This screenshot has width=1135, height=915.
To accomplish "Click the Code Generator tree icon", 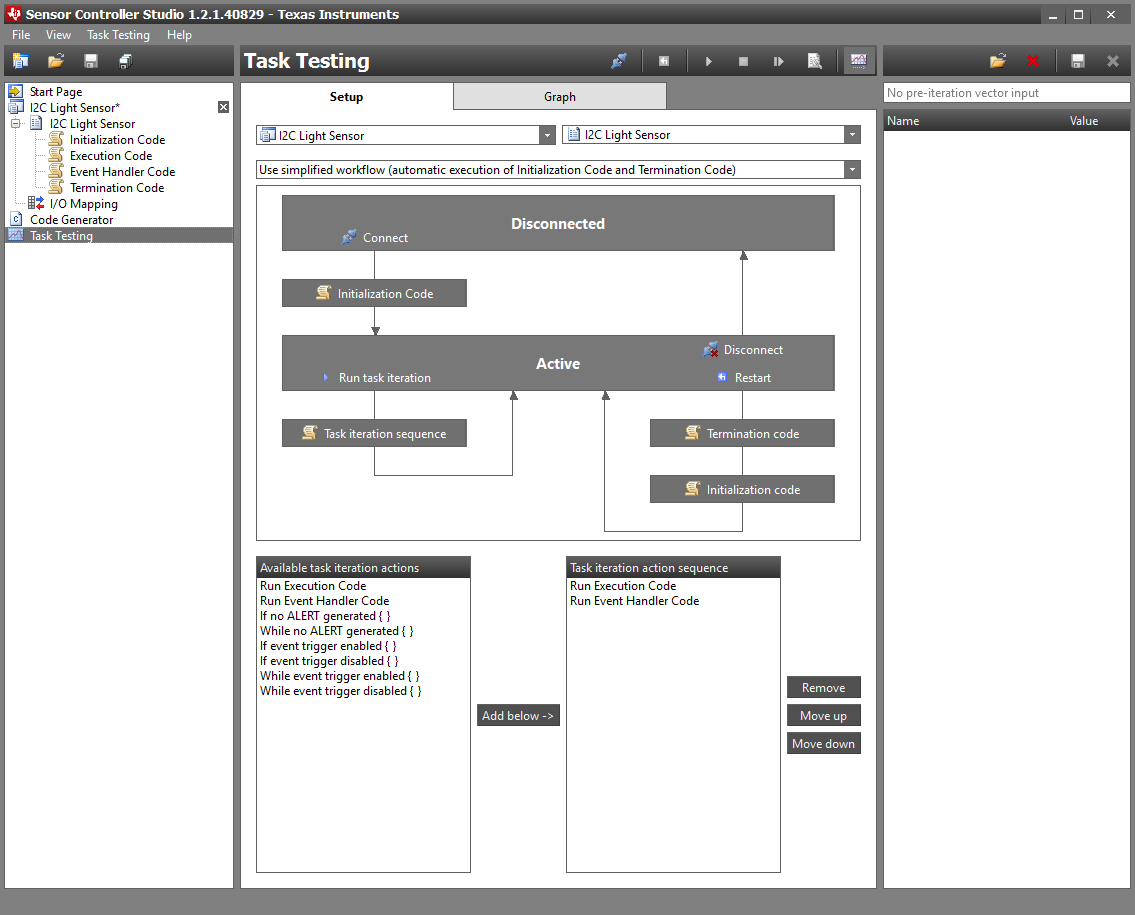I will (16, 219).
